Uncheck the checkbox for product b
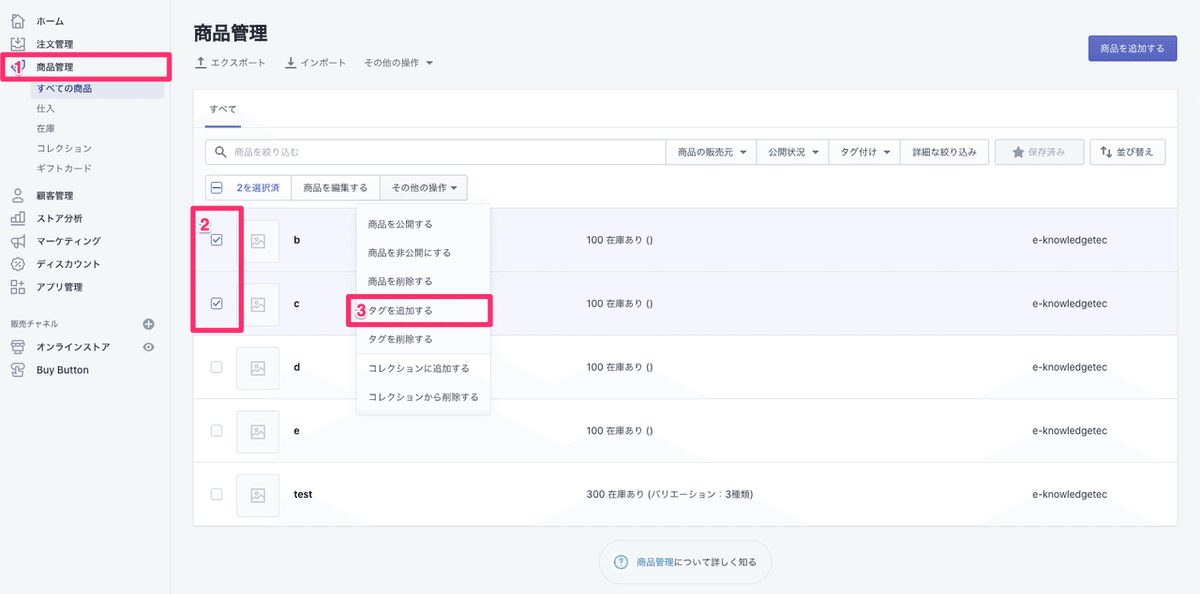Screen dimensions: 1200x594 [217, 240]
